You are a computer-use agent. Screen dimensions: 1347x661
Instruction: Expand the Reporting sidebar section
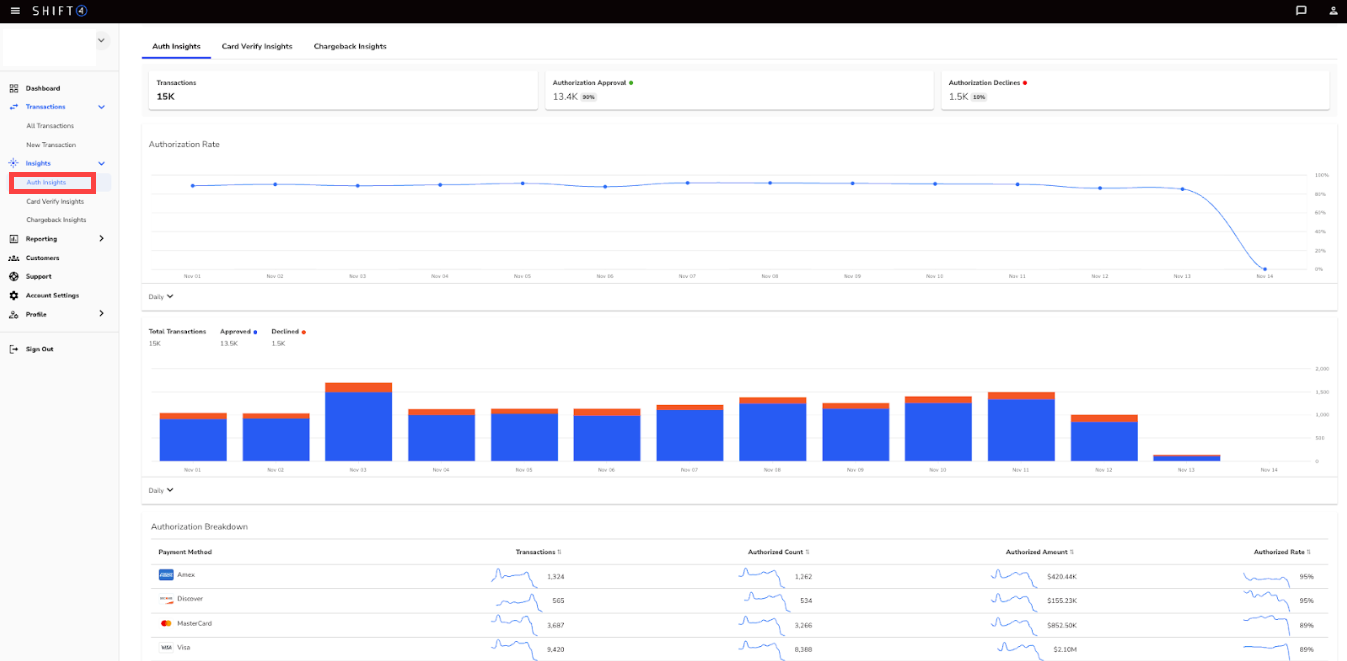click(x=101, y=239)
